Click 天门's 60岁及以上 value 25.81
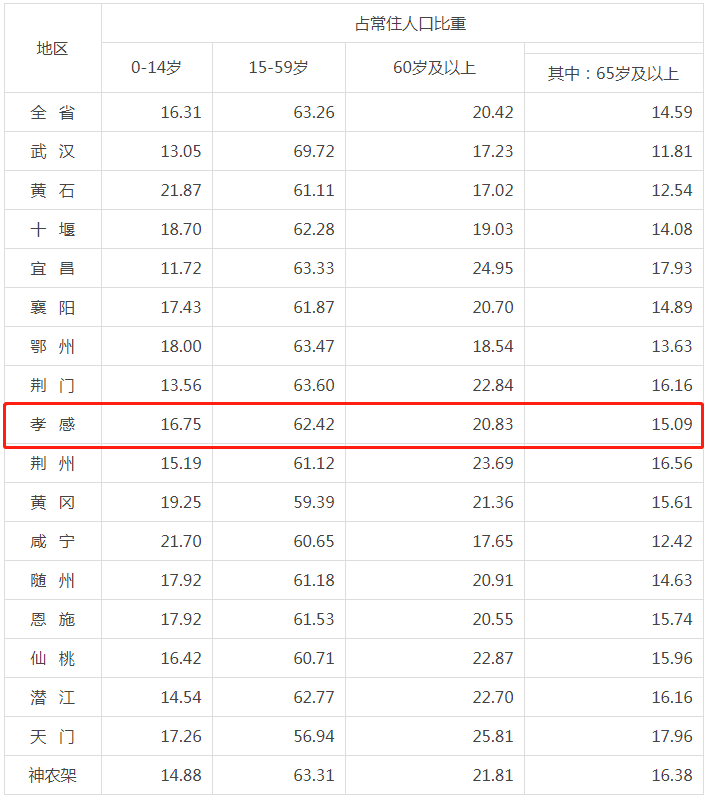Viewport: 707px width, 798px height. (x=492, y=736)
